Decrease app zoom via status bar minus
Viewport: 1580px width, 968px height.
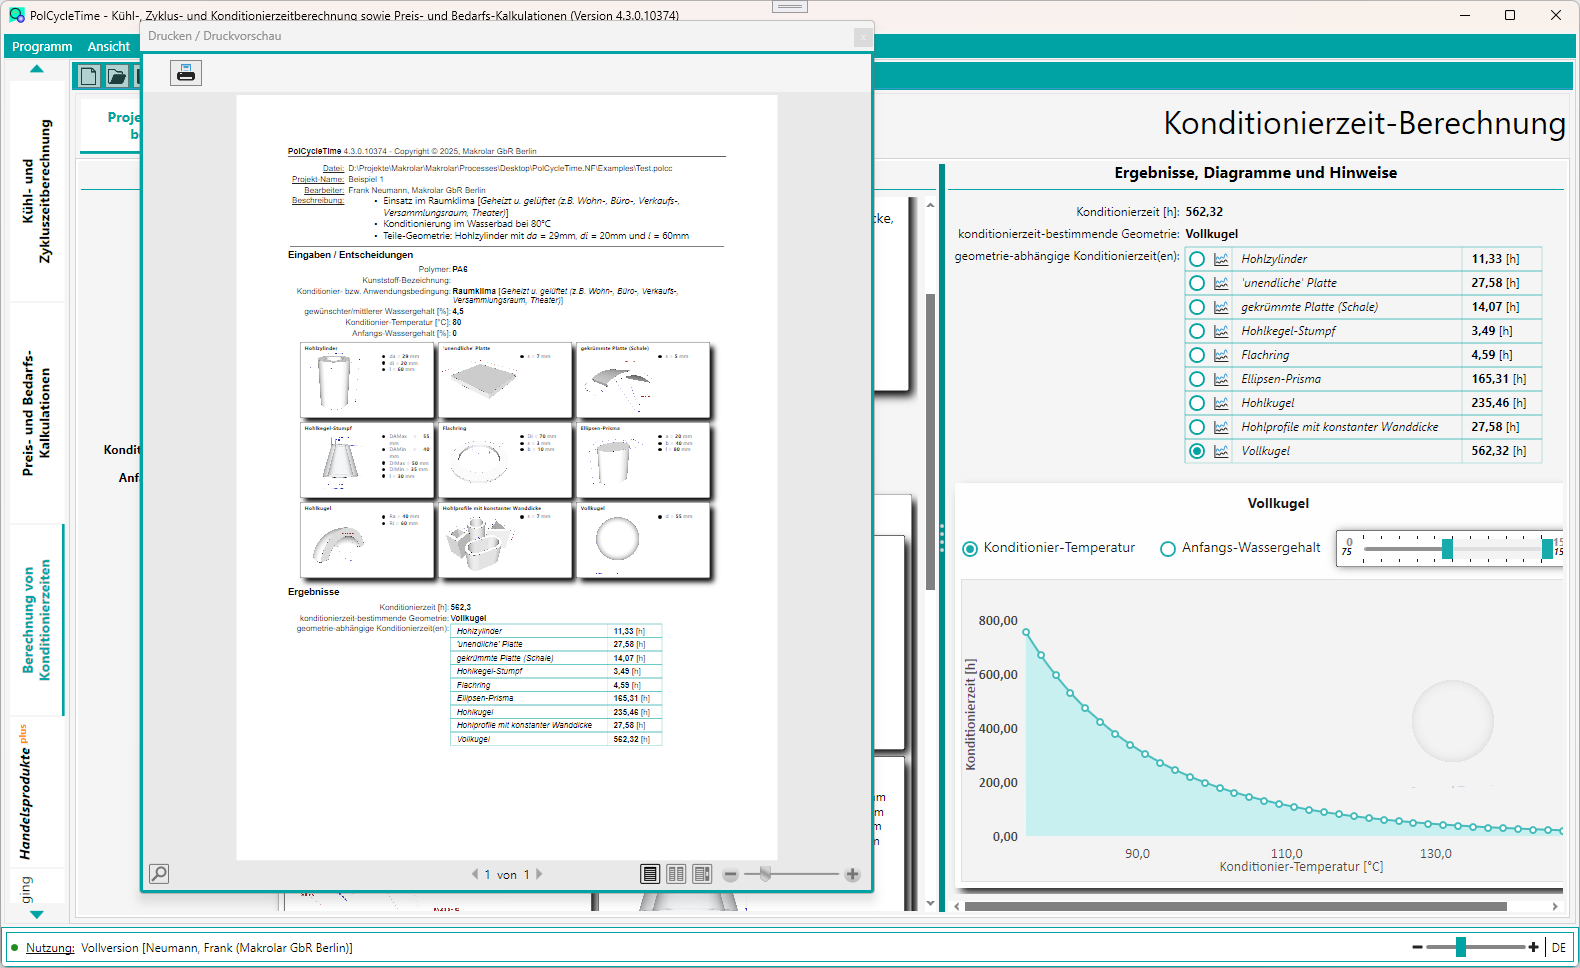click(x=1417, y=947)
